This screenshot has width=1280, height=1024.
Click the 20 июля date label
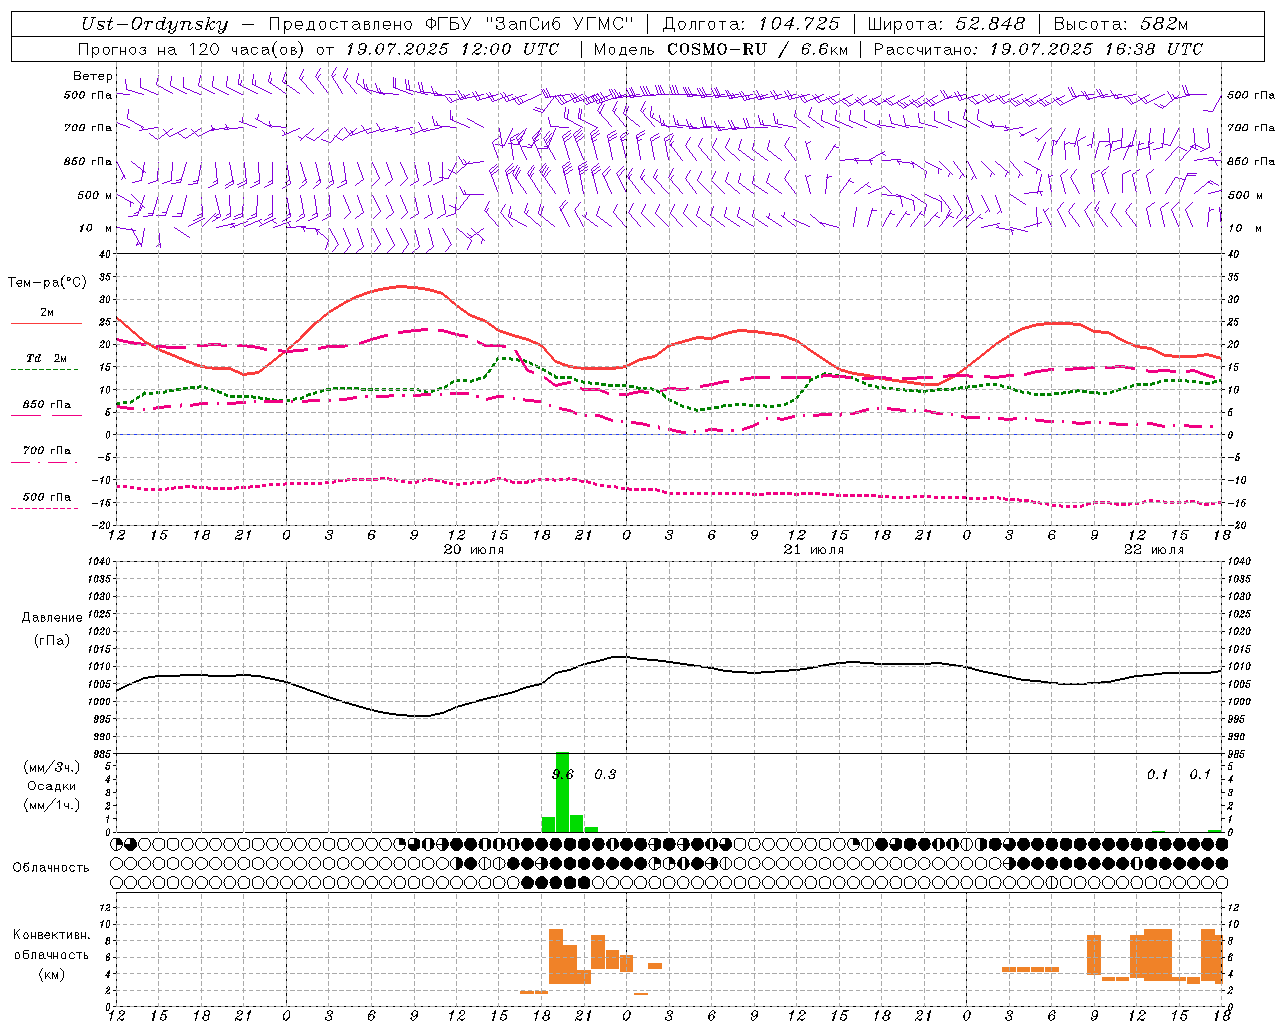[474, 550]
